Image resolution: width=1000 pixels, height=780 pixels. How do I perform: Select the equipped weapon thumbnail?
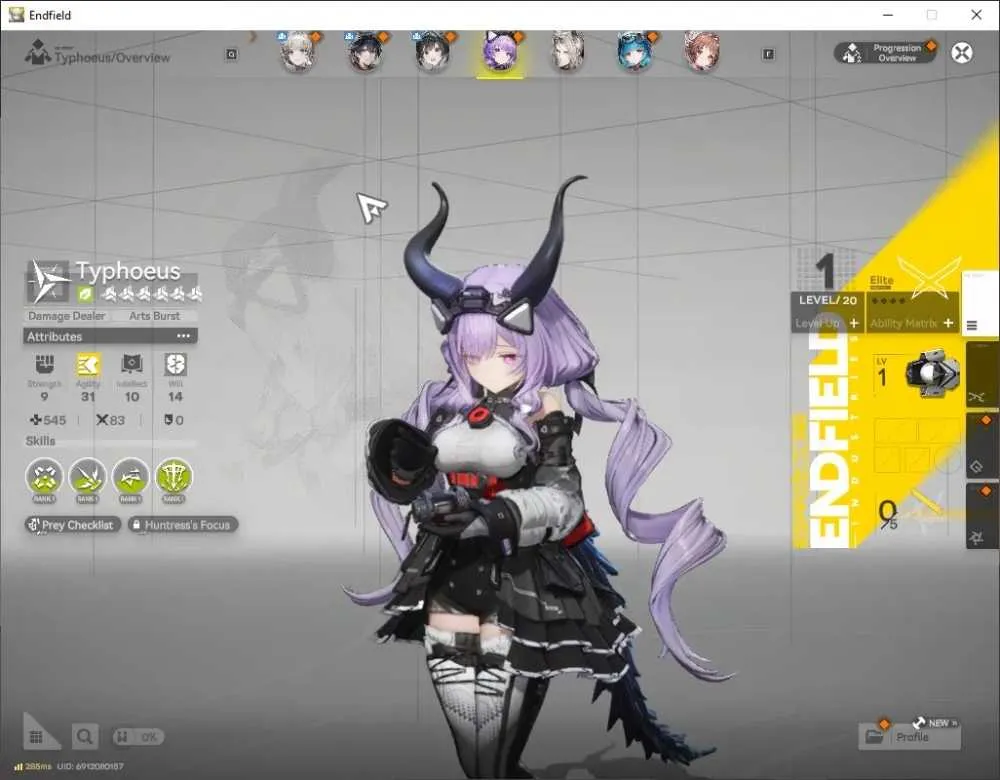[932, 374]
